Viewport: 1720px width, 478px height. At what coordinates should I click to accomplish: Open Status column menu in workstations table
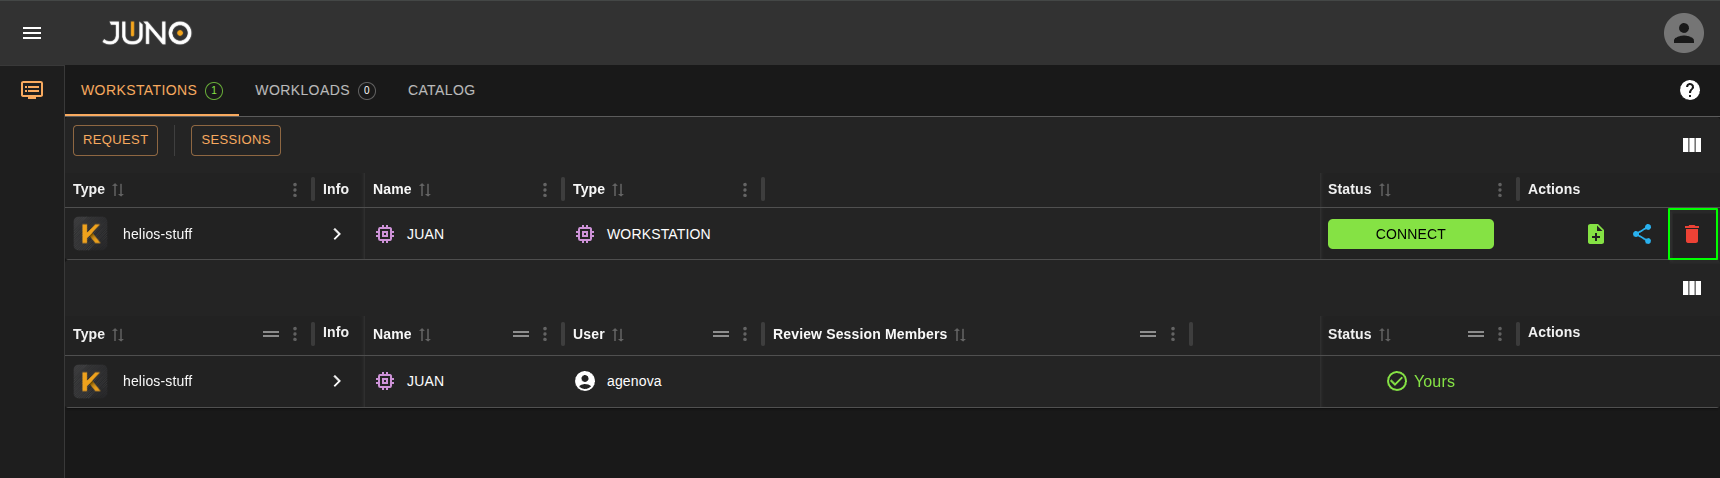click(1499, 190)
